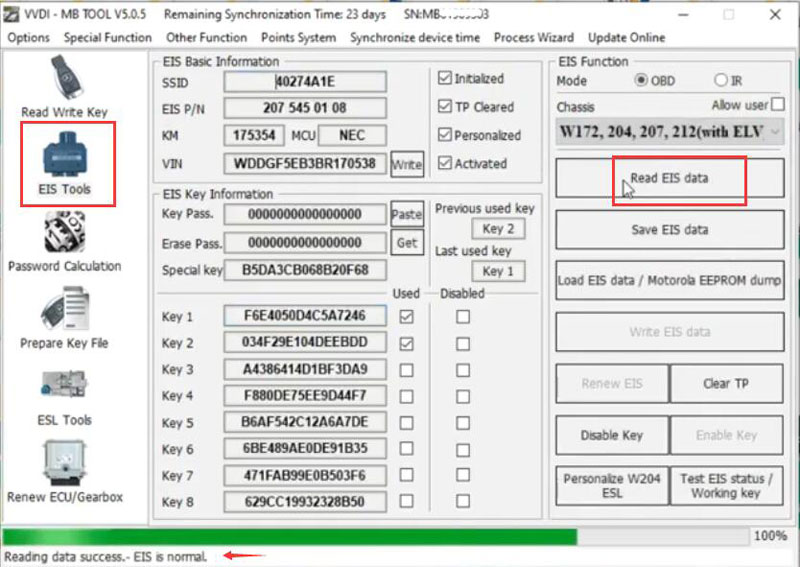Select the OBD mode radio button

point(641,80)
